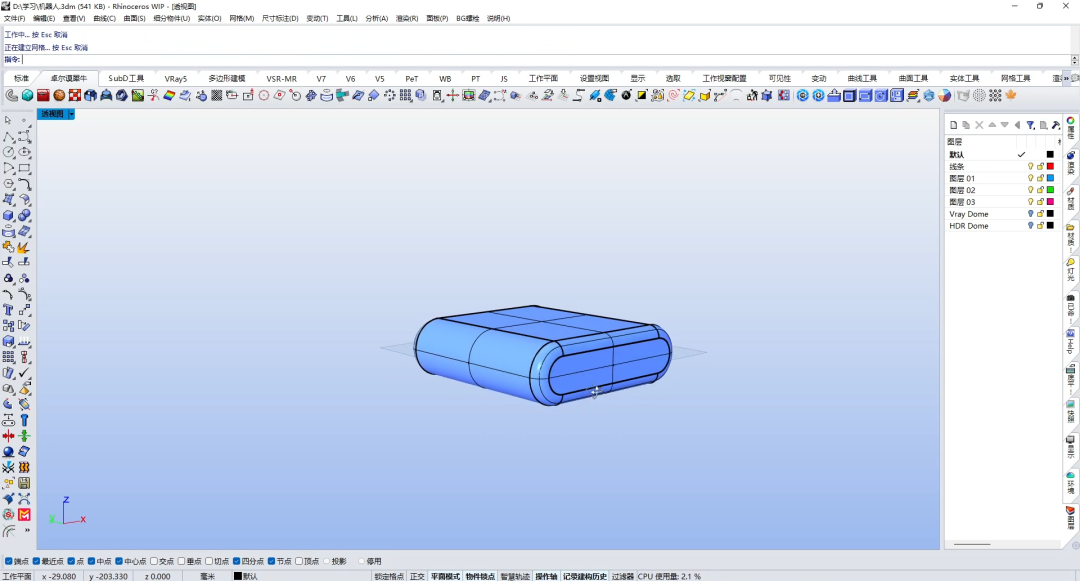The image size is (1080, 581).
Task: Click the orange maple leaf icon
Action: point(1011,96)
